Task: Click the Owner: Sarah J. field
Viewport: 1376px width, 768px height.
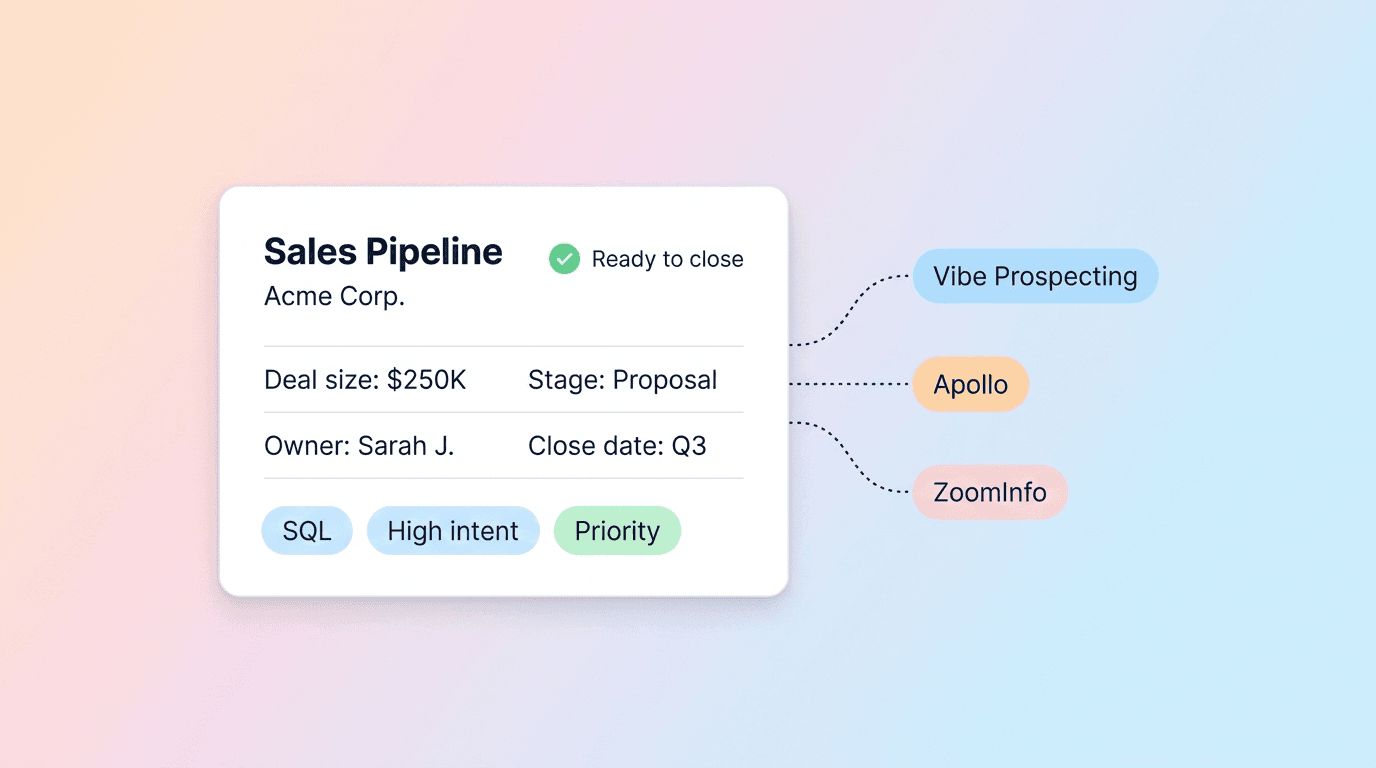Action: point(359,446)
